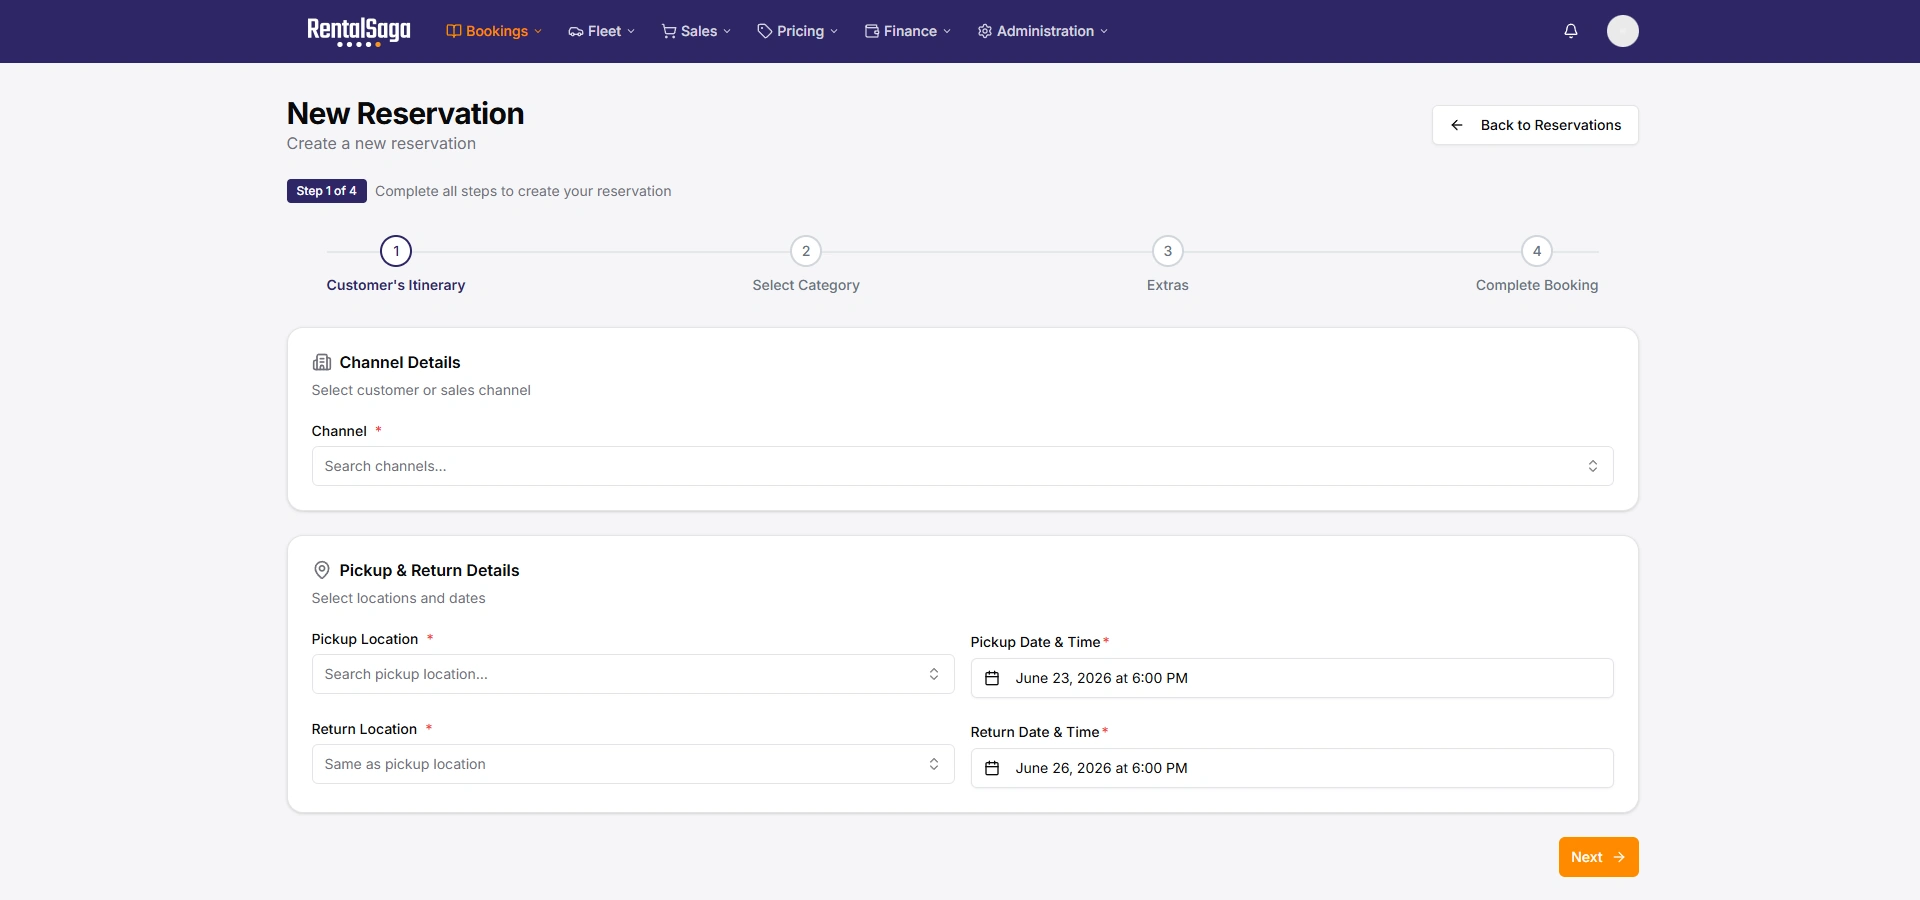
Task: Click the Complete Booking step label
Action: pos(1537,285)
